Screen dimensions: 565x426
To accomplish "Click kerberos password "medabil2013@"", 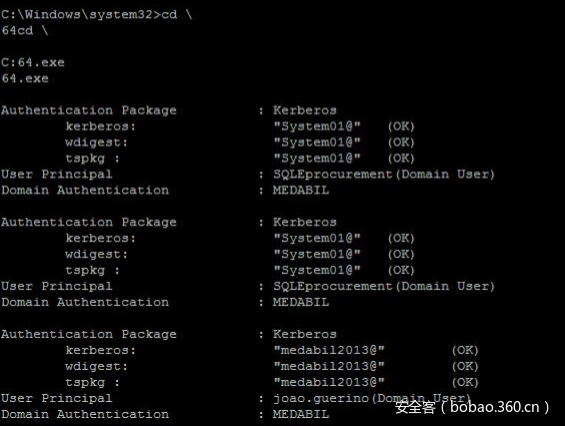I will tap(329, 350).
